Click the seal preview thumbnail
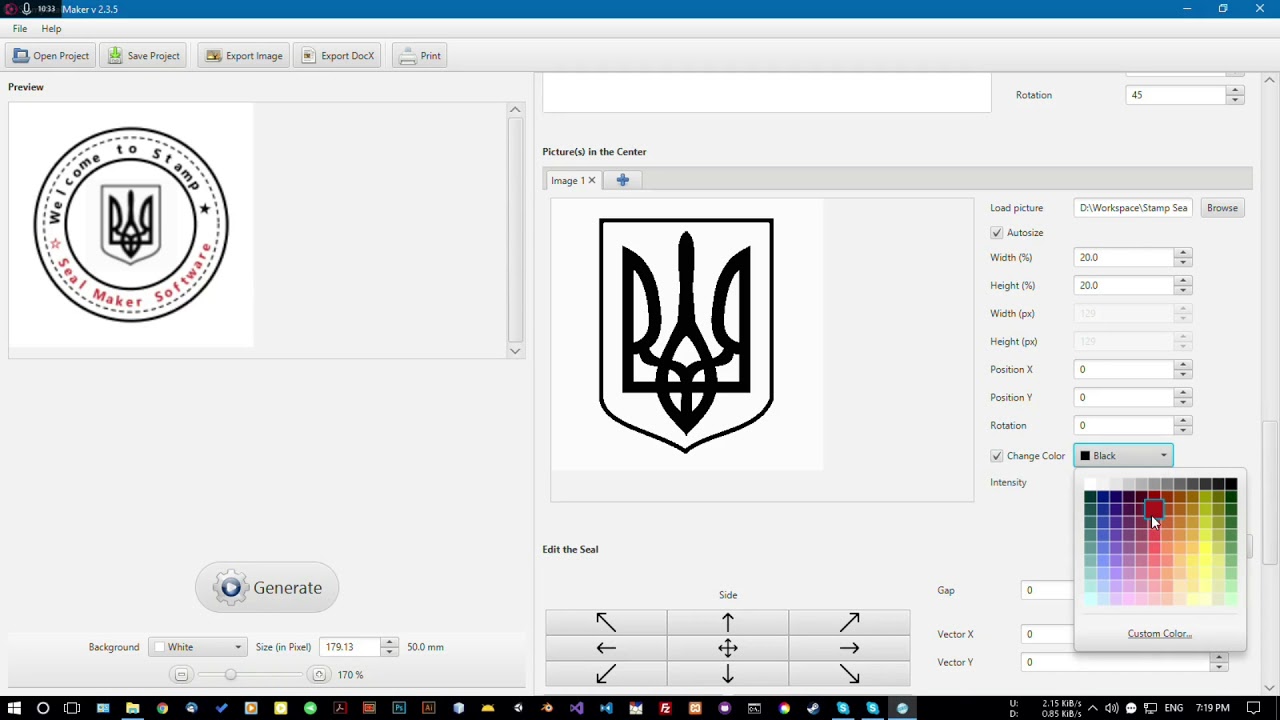Image resolution: width=1280 pixels, height=720 pixels. coord(131,224)
